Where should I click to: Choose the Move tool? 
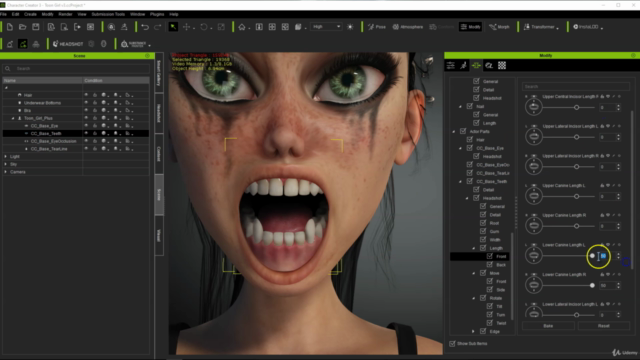(187, 27)
